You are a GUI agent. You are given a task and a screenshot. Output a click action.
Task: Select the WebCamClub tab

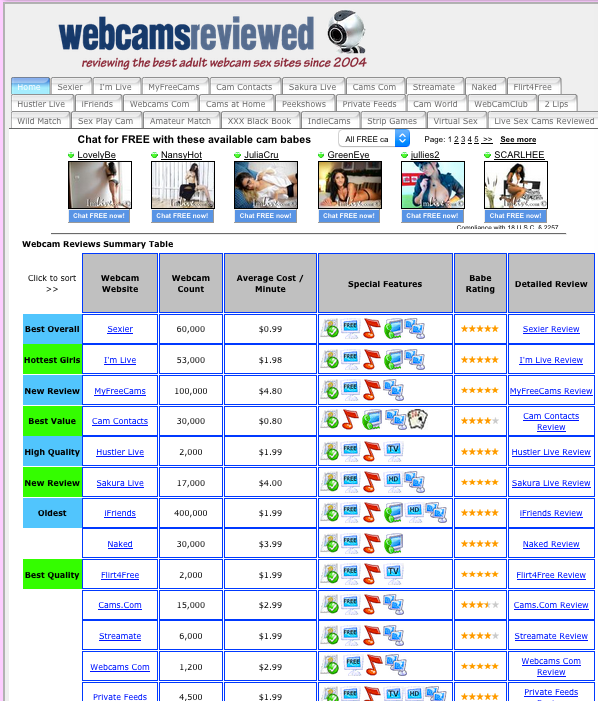point(501,104)
